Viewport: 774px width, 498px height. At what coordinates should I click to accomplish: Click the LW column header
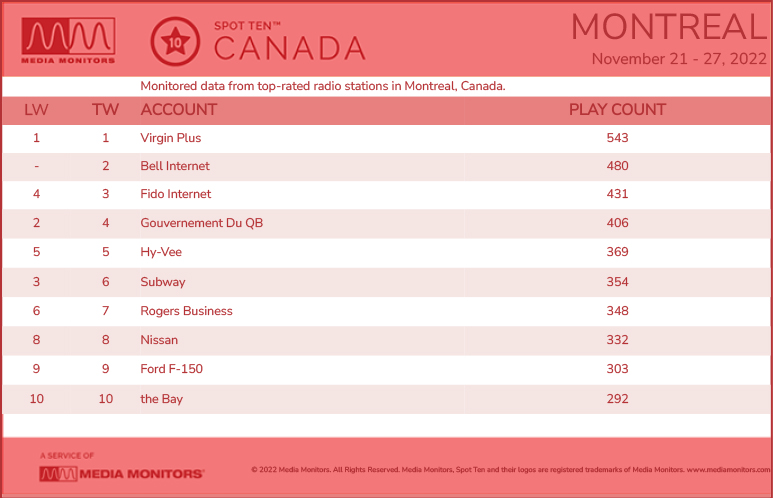(x=37, y=110)
